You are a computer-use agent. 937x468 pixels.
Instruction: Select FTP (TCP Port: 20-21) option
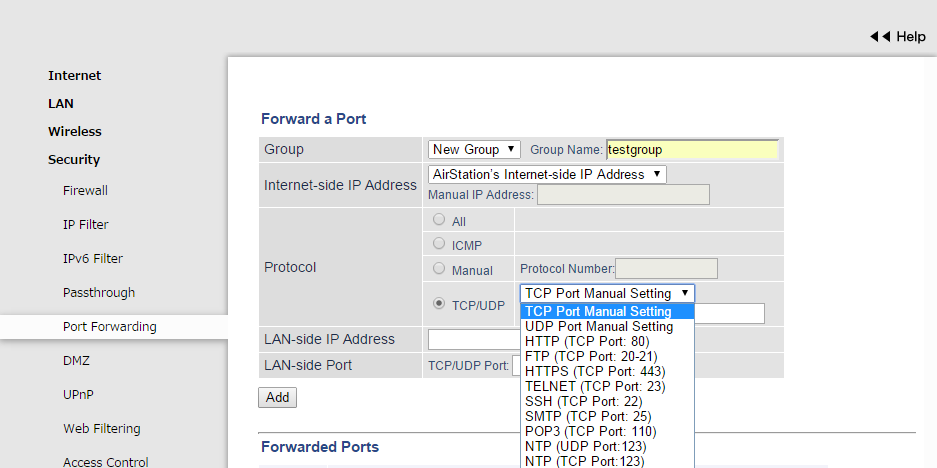pos(591,356)
